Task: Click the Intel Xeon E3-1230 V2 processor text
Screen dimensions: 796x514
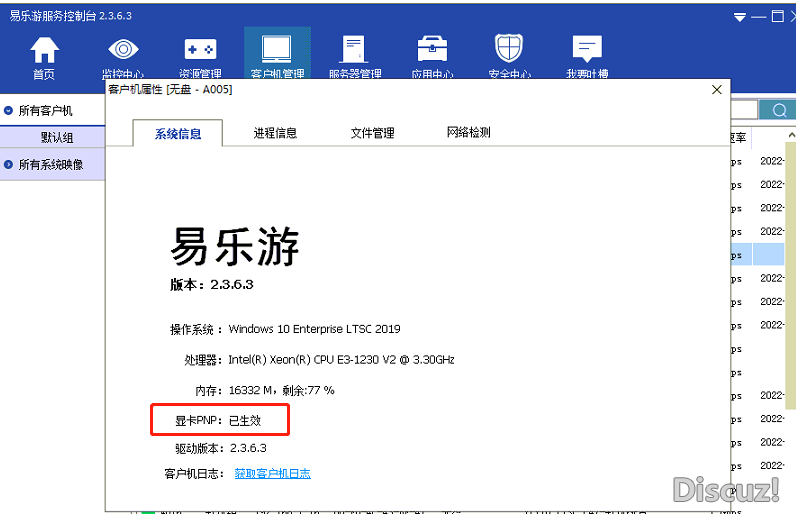Action: coord(341,360)
